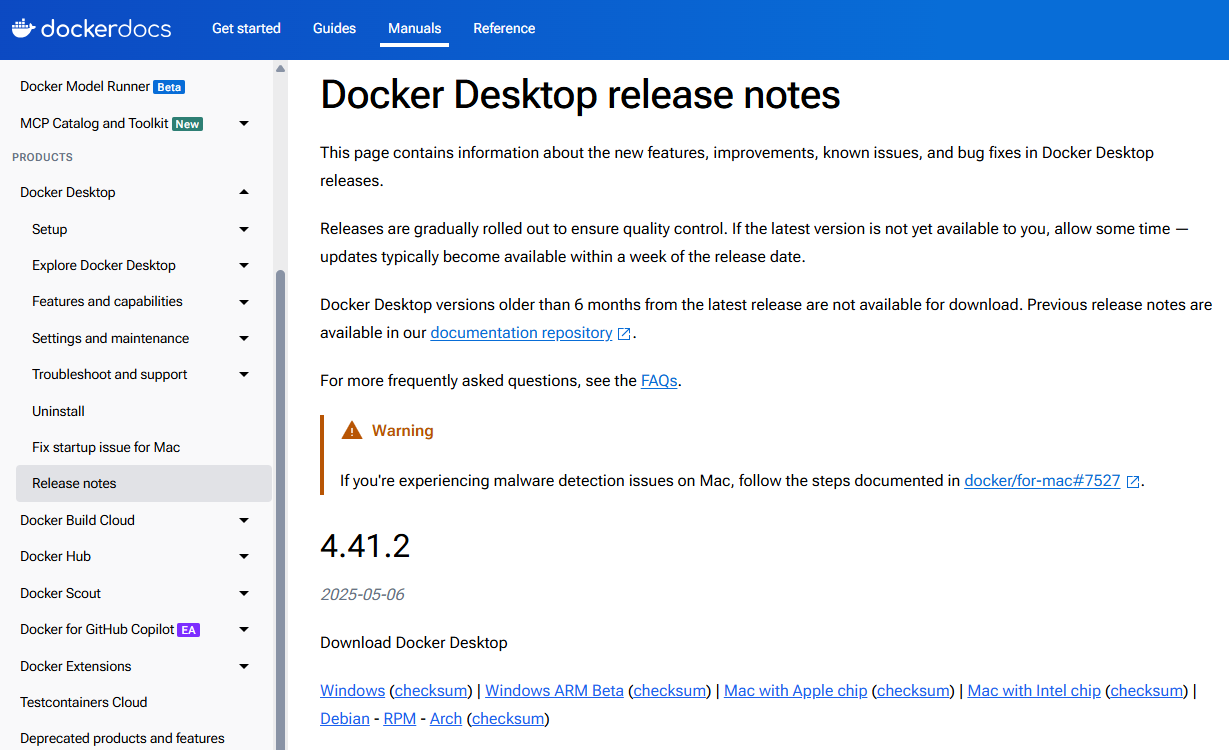Click the New badge on MCP Catalog and Toolkit
Screen dimensions: 1229x750
coord(187,123)
